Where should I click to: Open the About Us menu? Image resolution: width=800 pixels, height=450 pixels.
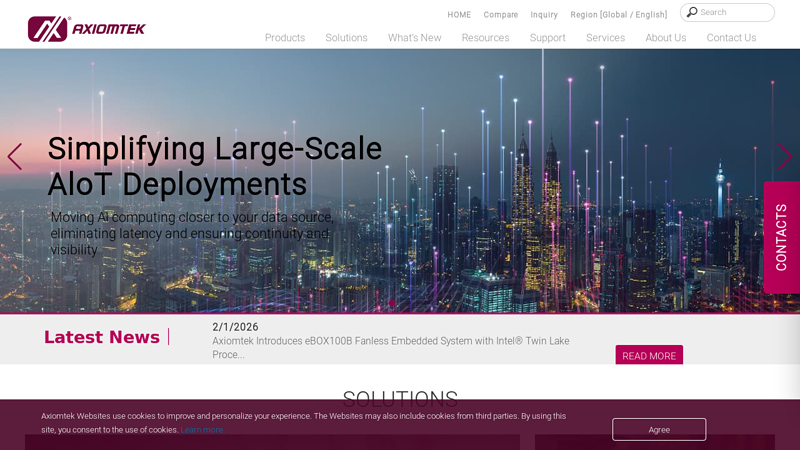pyautogui.click(x=665, y=38)
